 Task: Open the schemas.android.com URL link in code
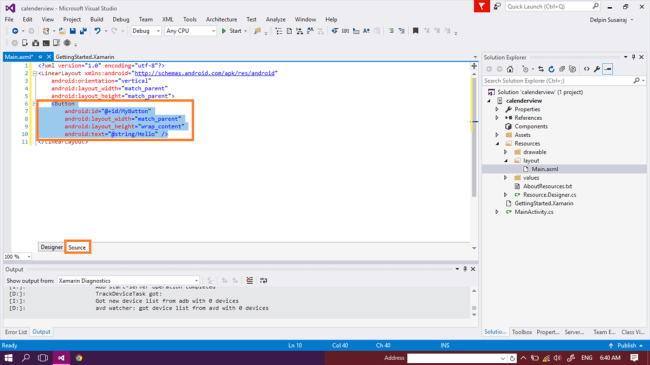(204, 73)
